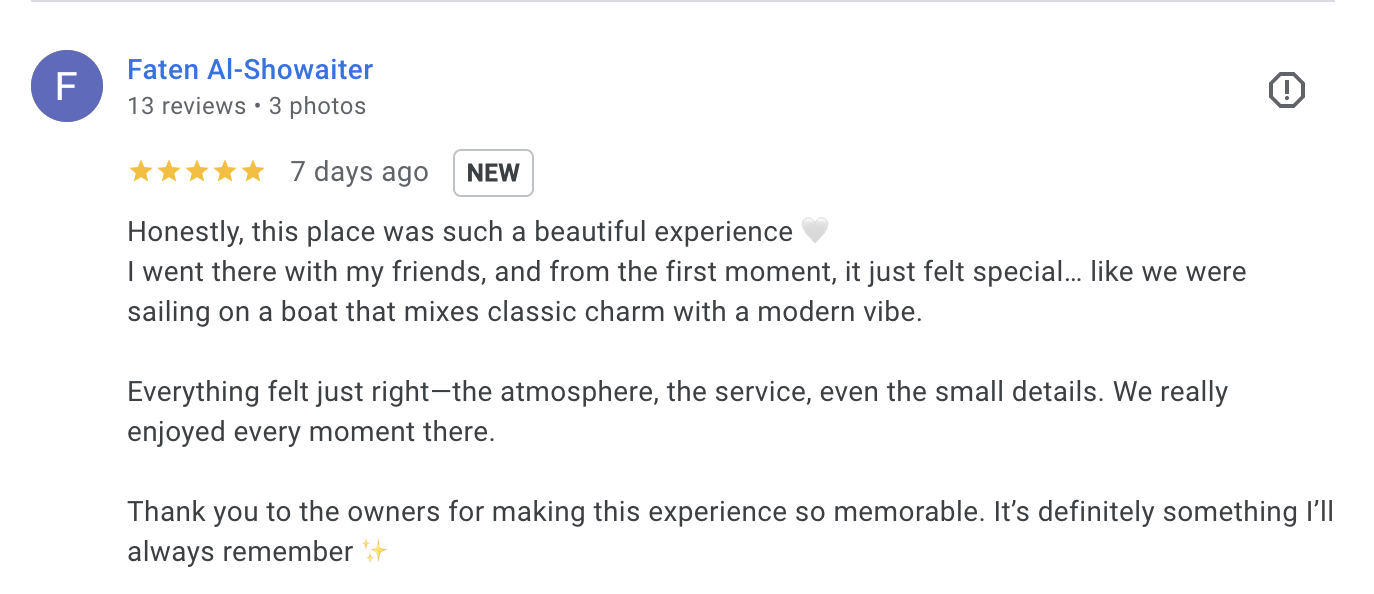Click the line 'sailing on a boat that mixes'
The height and width of the screenshot is (594, 1374).
pos(525,312)
